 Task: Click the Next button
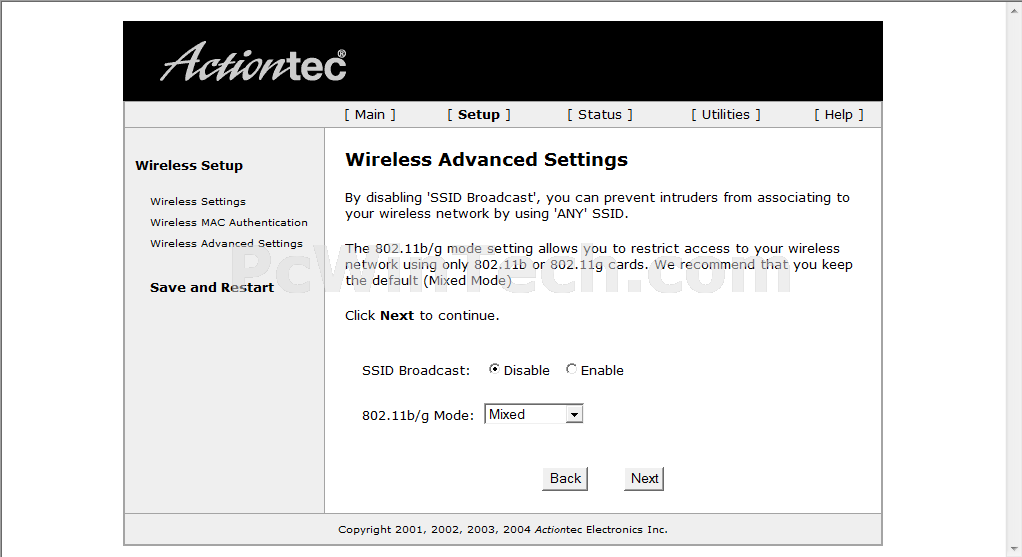644,479
